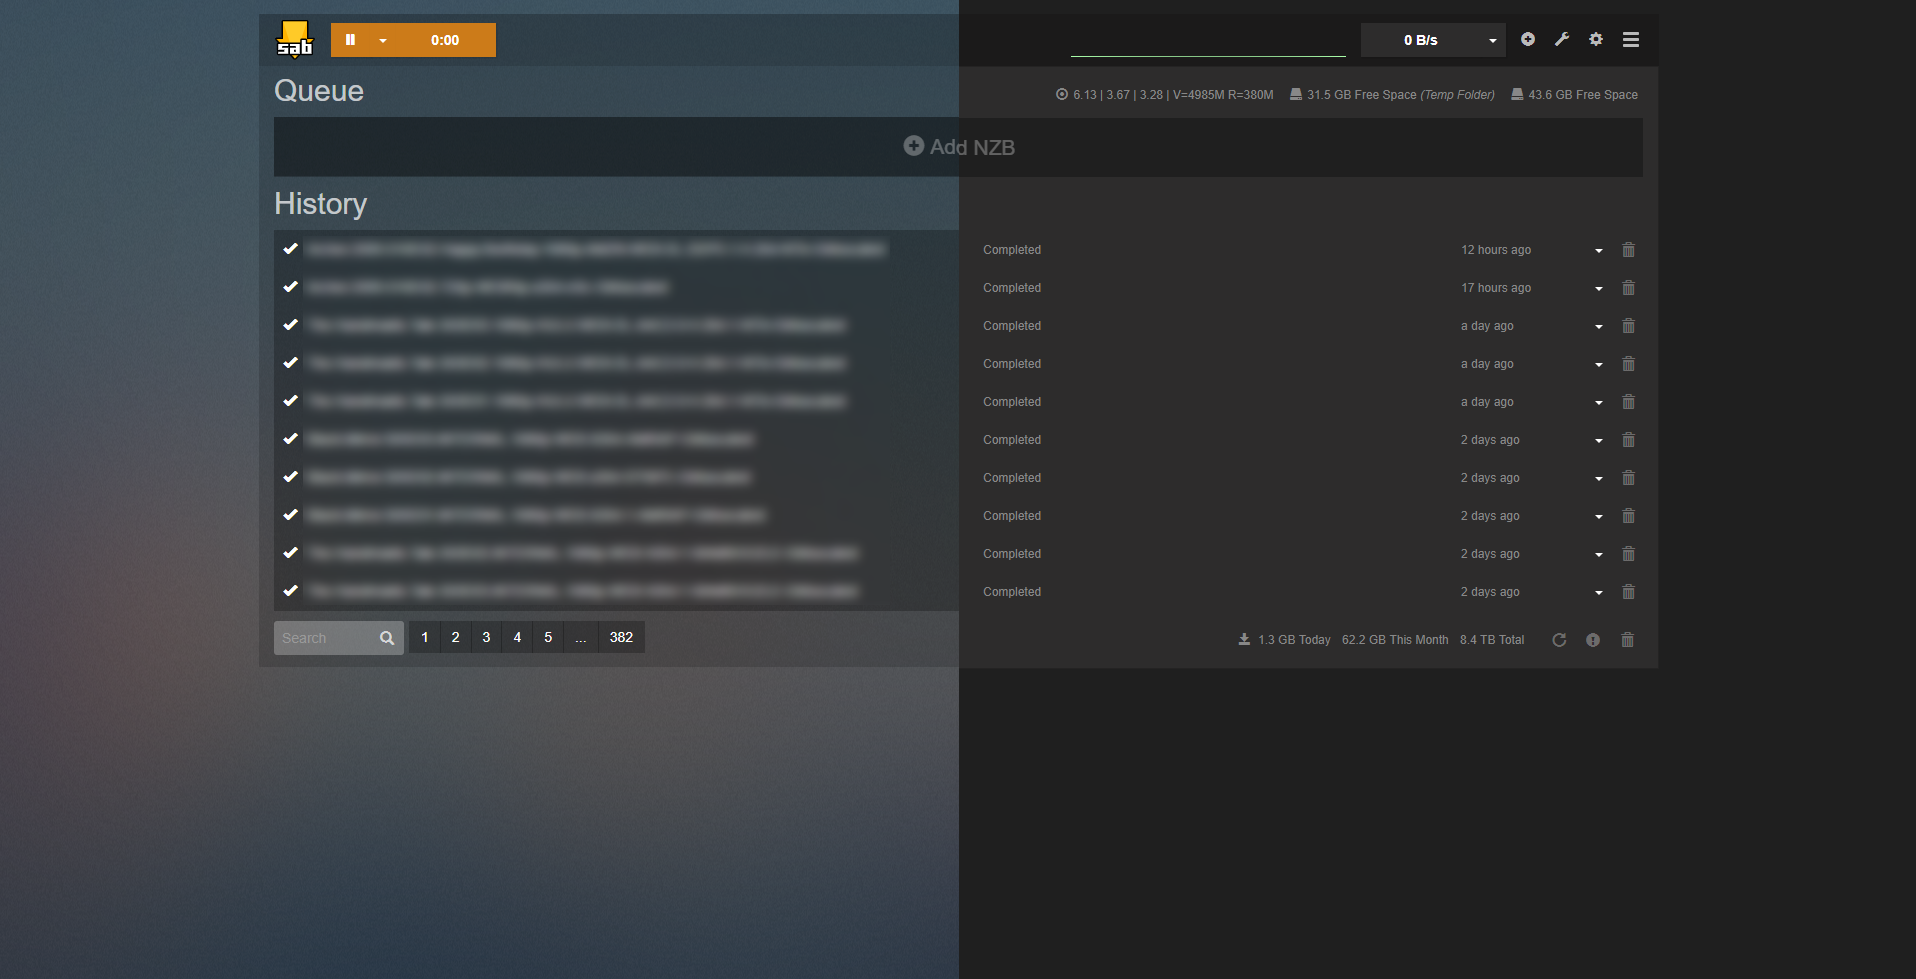Click the plus-circle add NZB icon in the top bar
The height and width of the screenshot is (979, 1916).
pos(1528,39)
